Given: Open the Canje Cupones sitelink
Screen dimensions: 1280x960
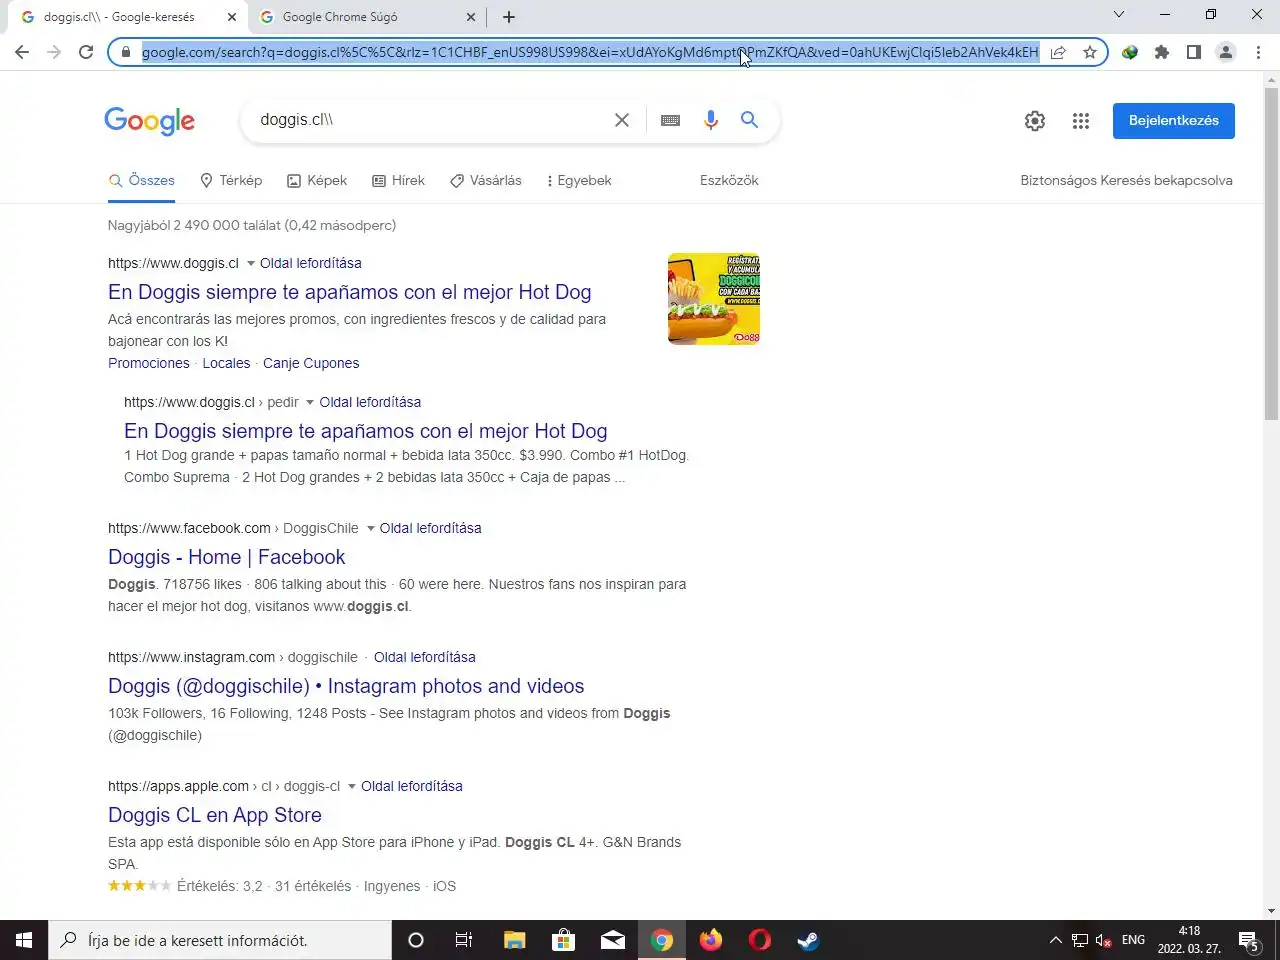Looking at the screenshot, I should tap(311, 363).
